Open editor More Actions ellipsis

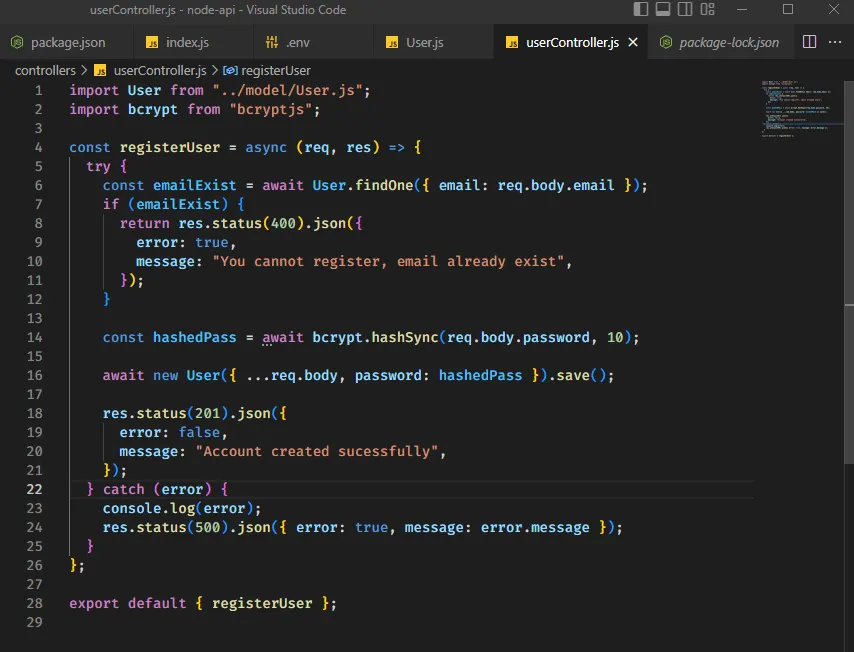coord(835,42)
